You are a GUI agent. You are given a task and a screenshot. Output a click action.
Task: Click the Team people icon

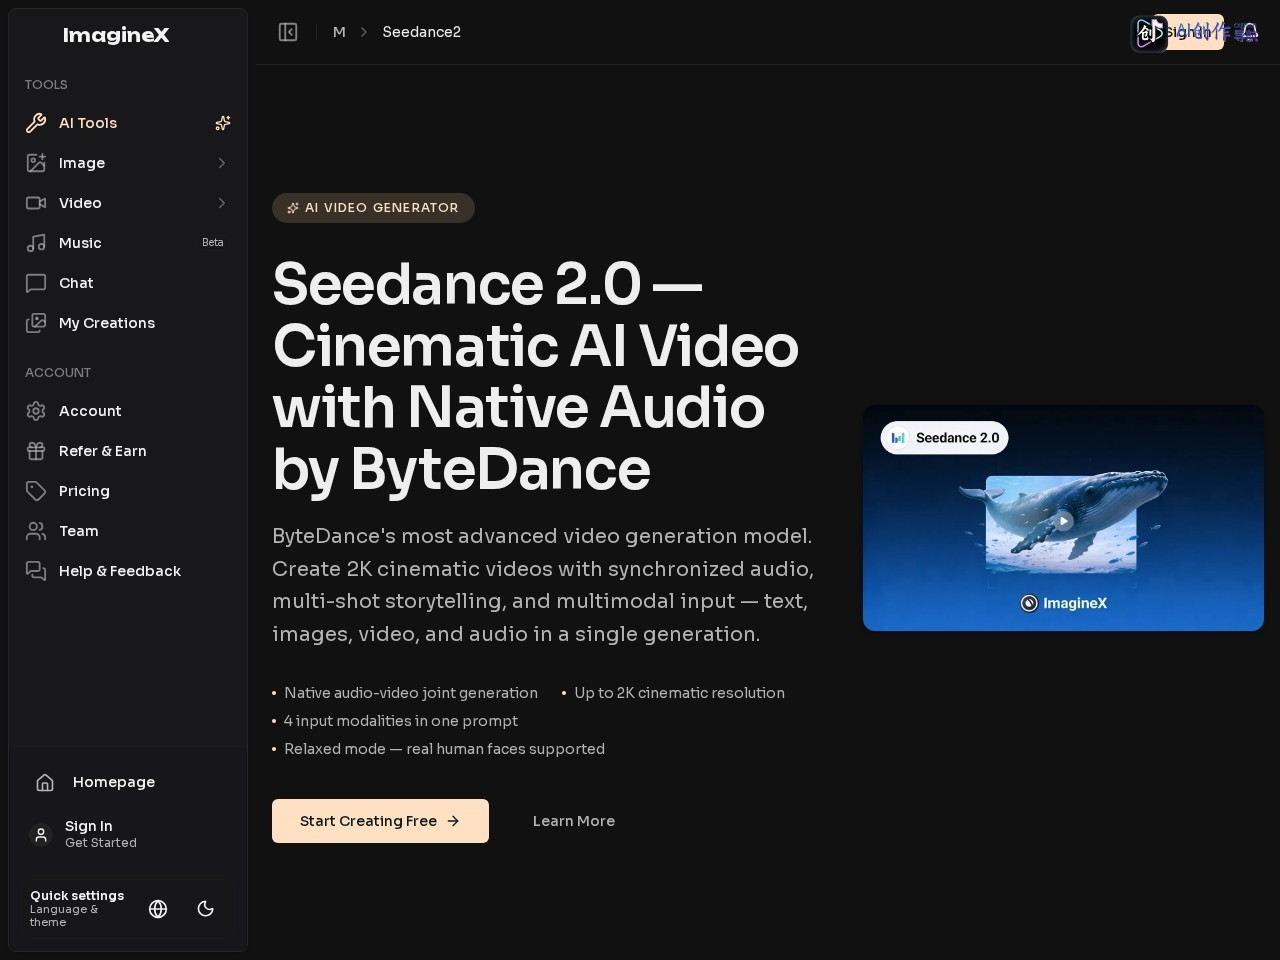pos(36,531)
